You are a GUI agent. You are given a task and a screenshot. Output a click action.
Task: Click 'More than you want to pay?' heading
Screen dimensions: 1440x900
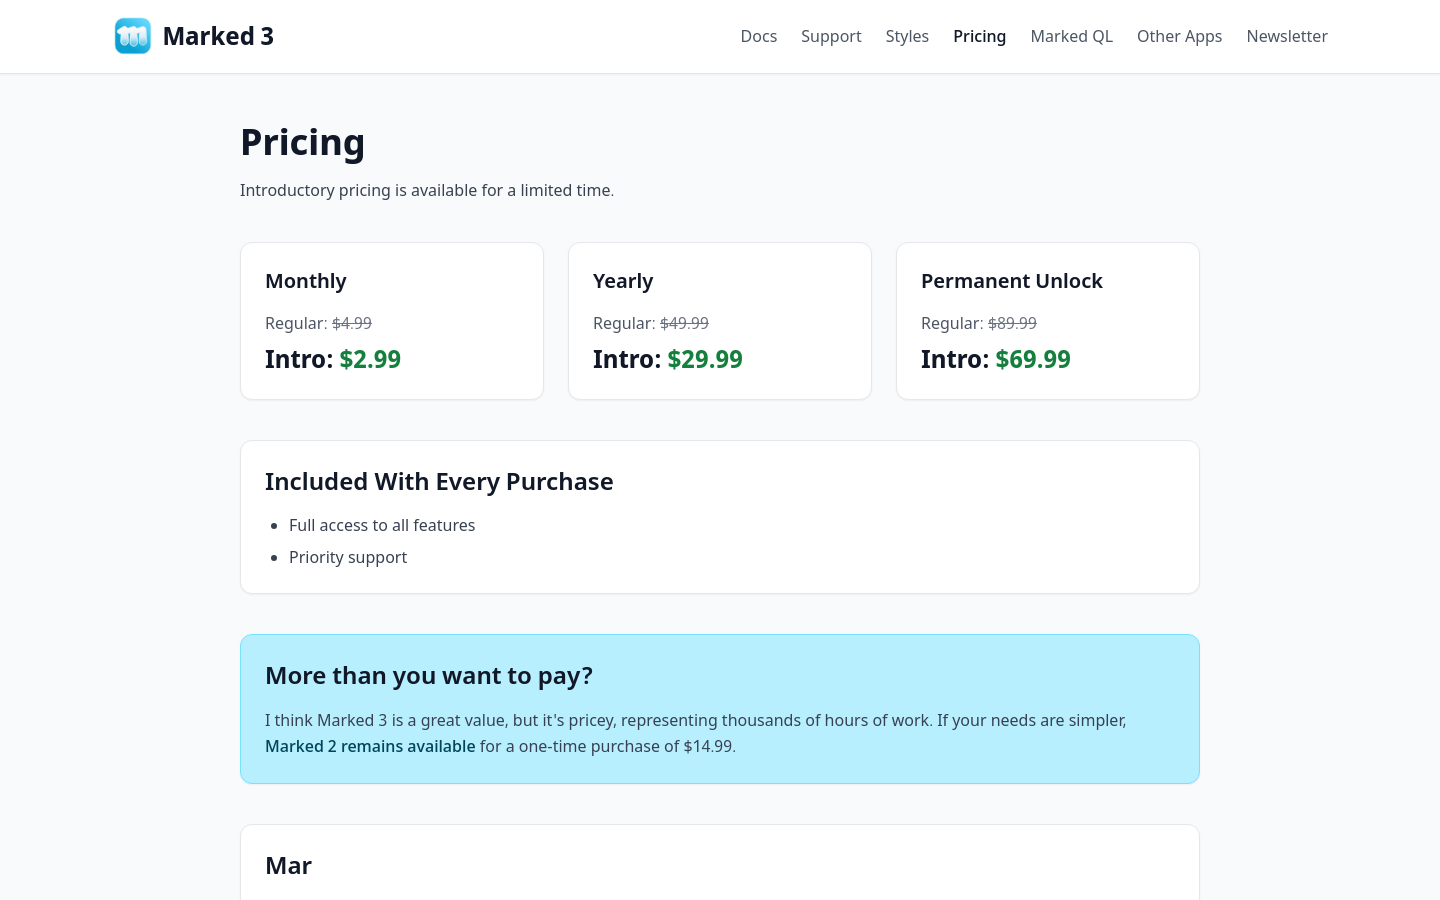429,675
